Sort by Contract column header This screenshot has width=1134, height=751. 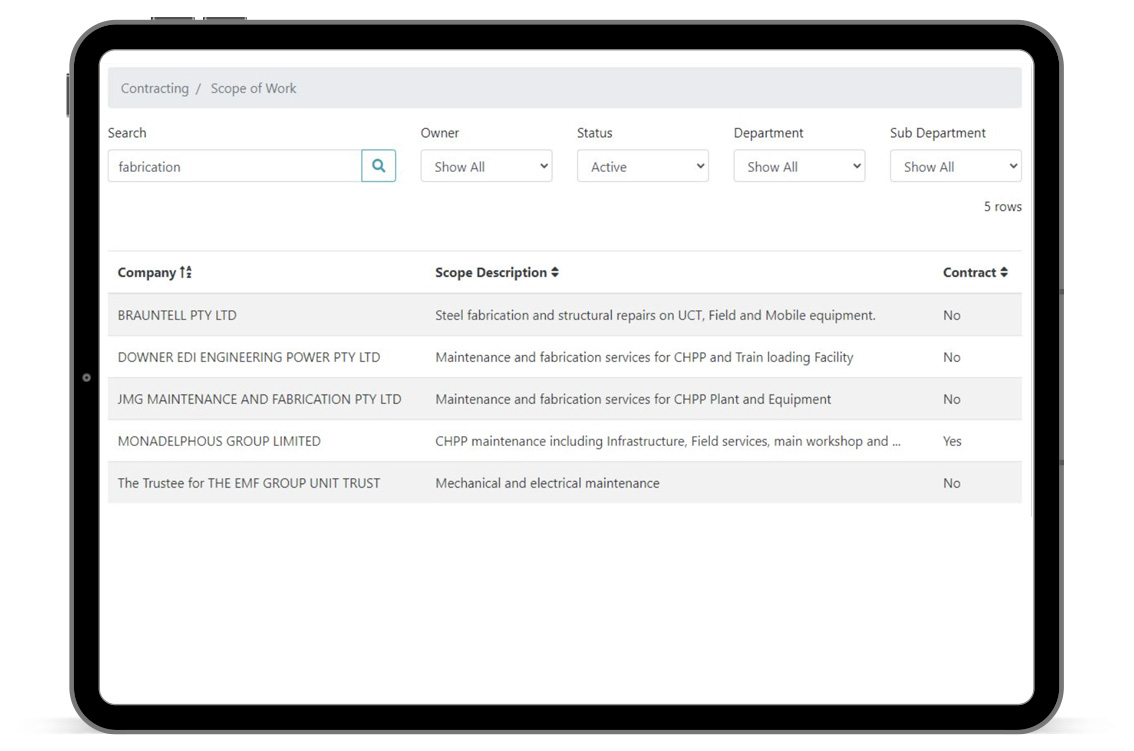pos(975,272)
